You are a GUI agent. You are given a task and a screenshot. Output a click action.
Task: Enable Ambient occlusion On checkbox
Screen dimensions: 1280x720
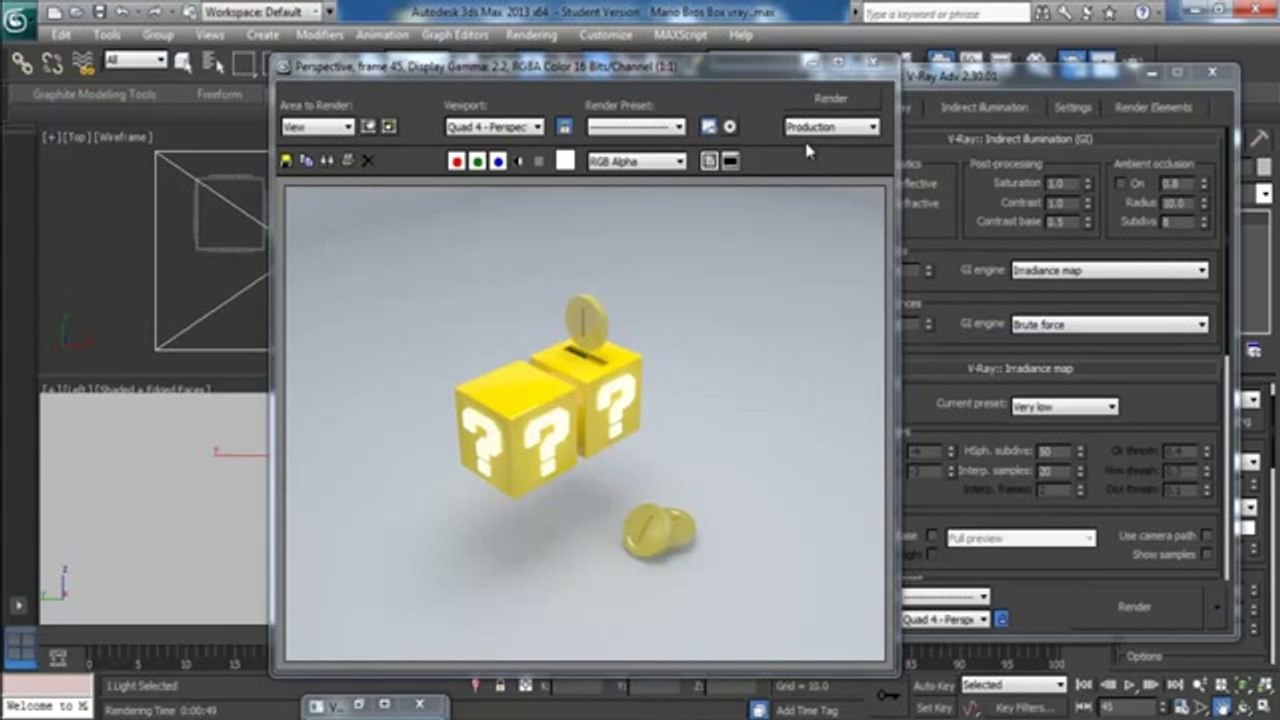[1120, 184]
